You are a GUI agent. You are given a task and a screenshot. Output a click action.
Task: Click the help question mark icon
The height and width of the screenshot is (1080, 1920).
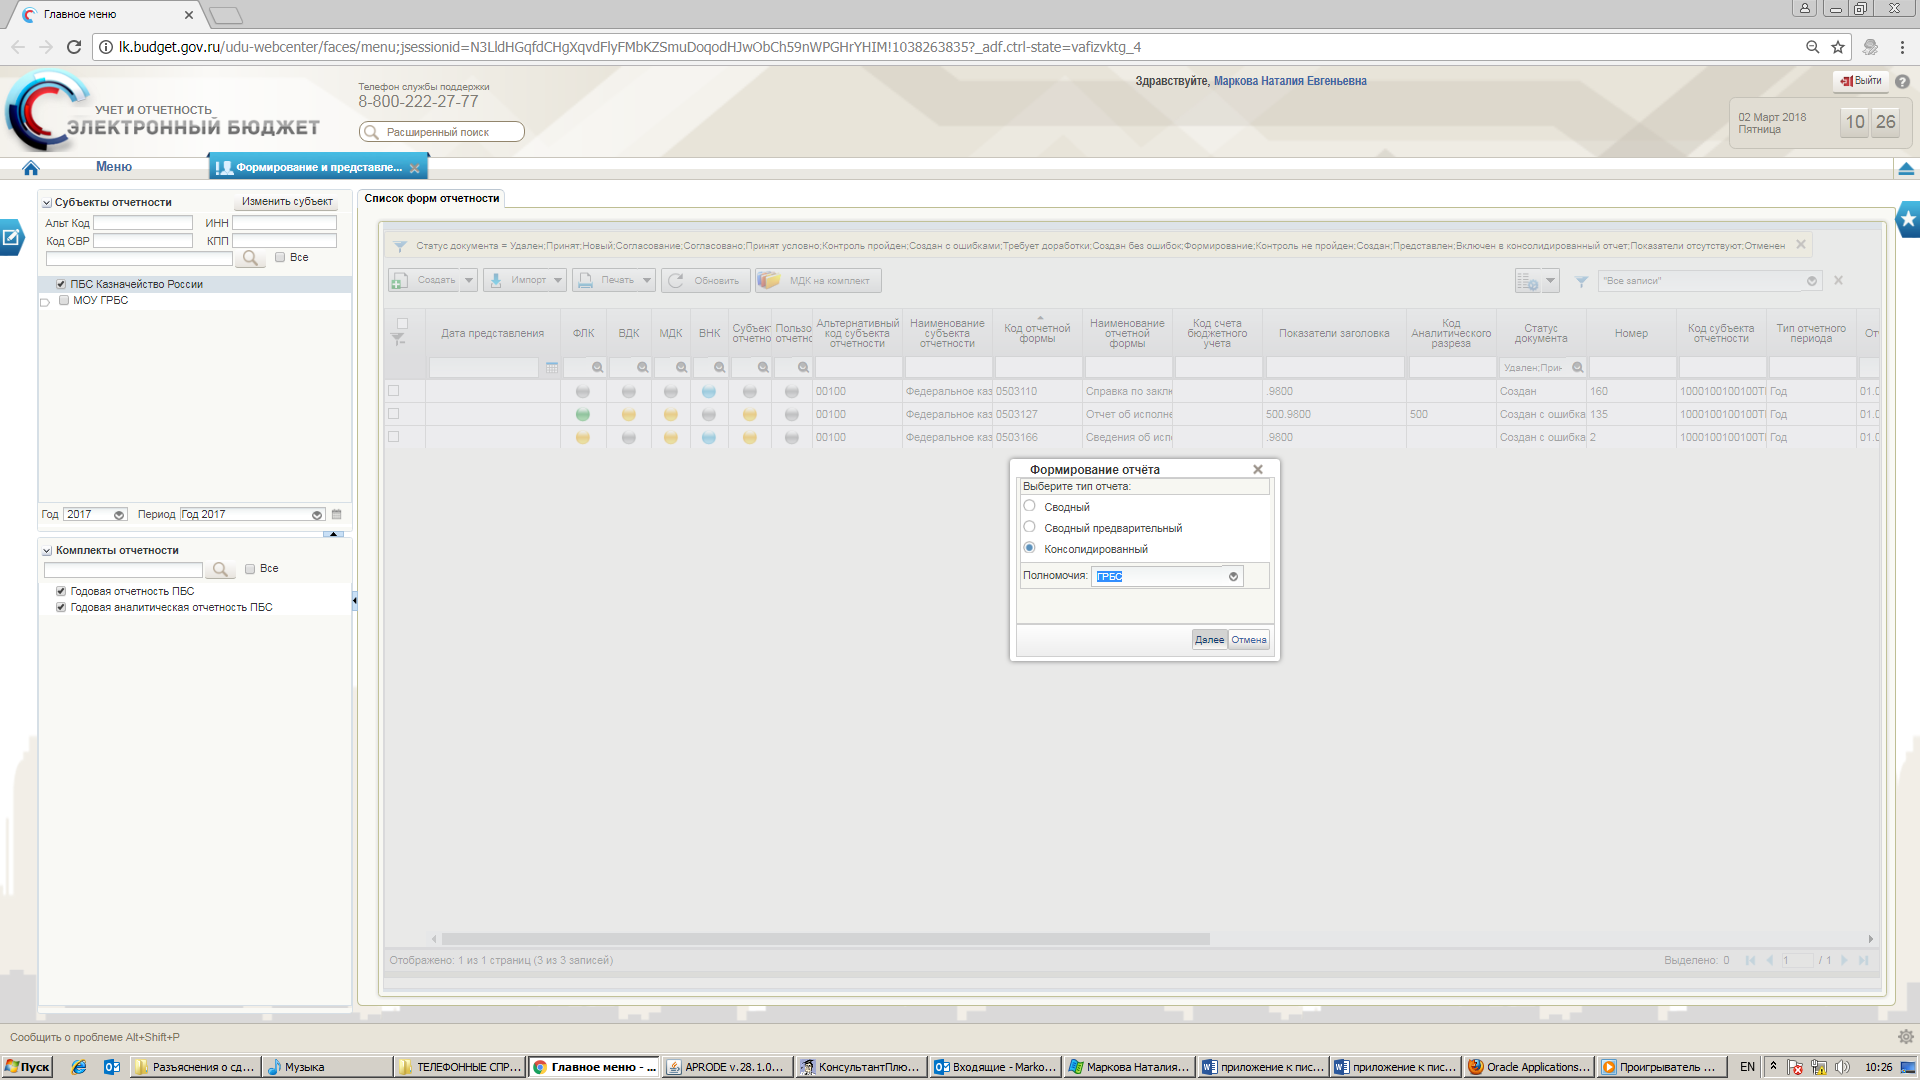click(x=1902, y=82)
